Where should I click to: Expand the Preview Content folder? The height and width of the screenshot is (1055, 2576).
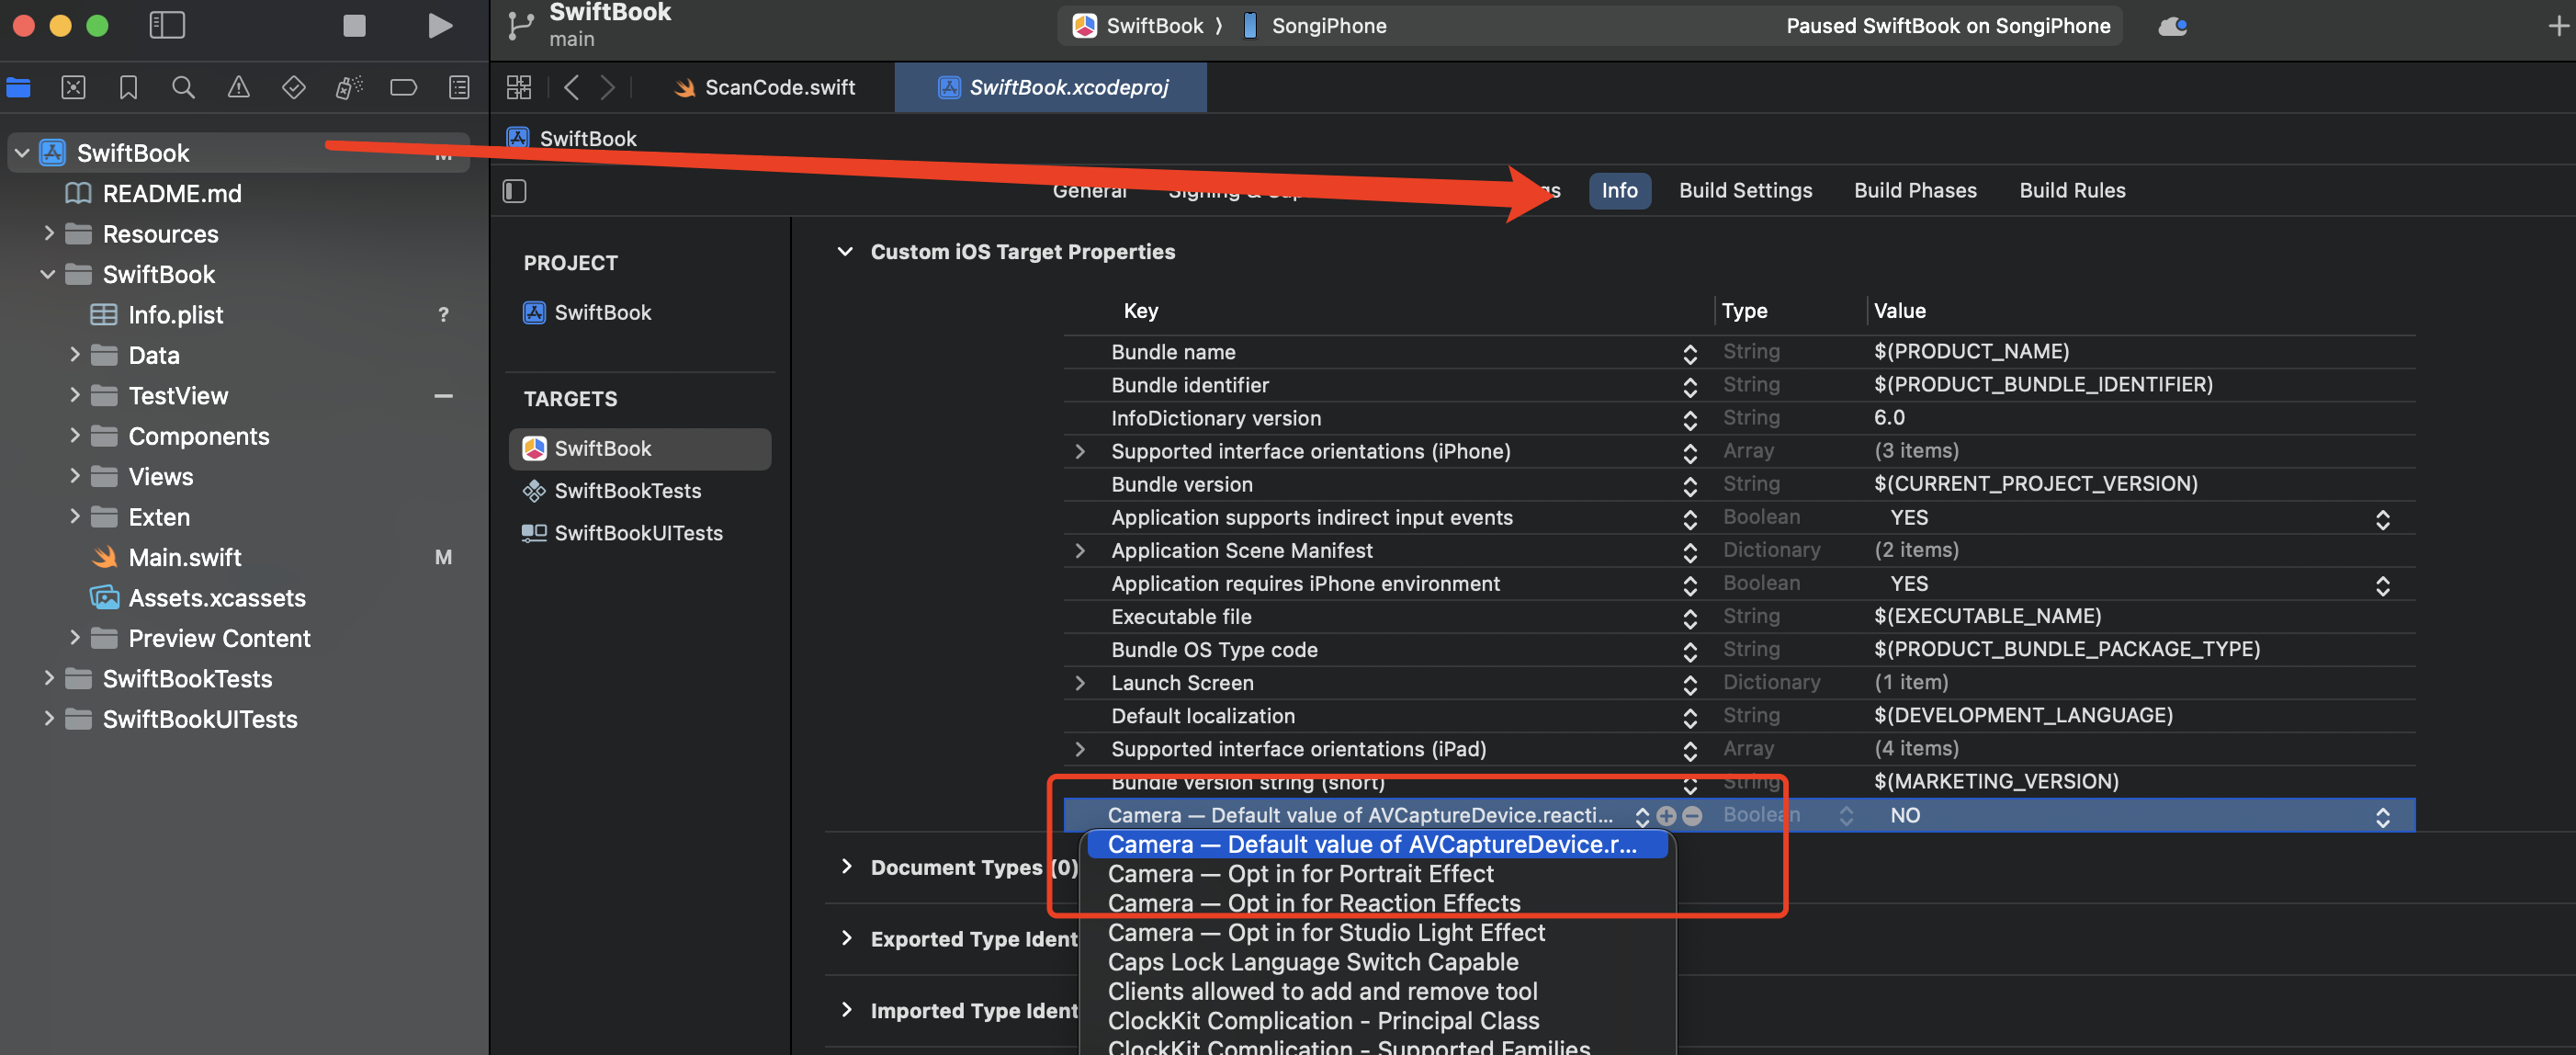click(x=74, y=637)
